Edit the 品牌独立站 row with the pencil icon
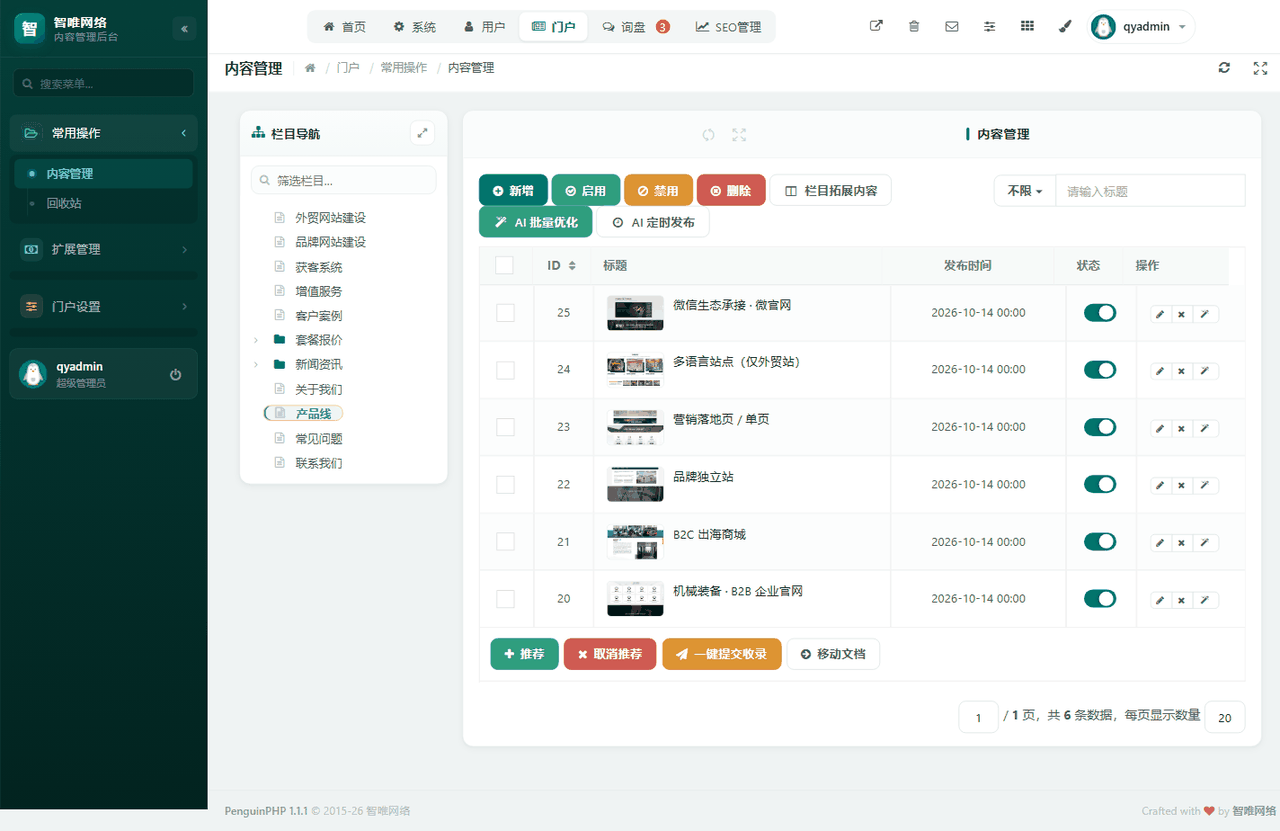This screenshot has height=831, width=1280. click(1160, 486)
